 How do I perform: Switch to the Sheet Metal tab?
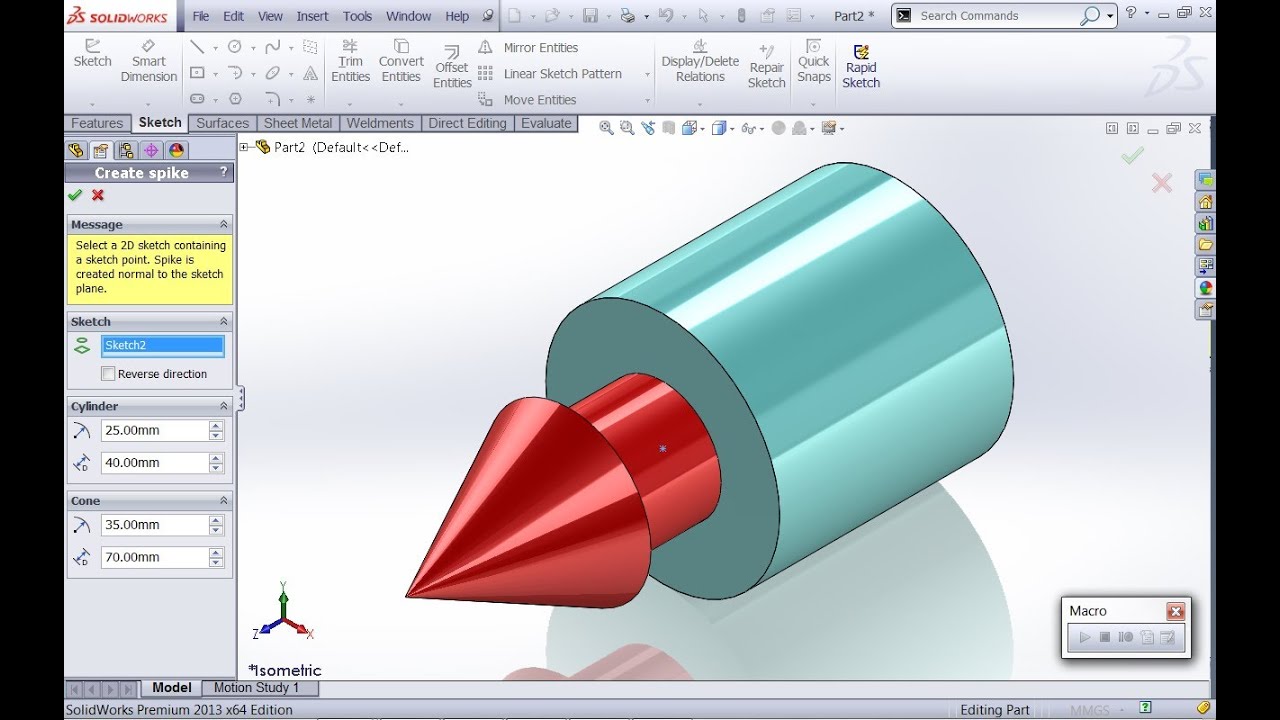tap(297, 124)
